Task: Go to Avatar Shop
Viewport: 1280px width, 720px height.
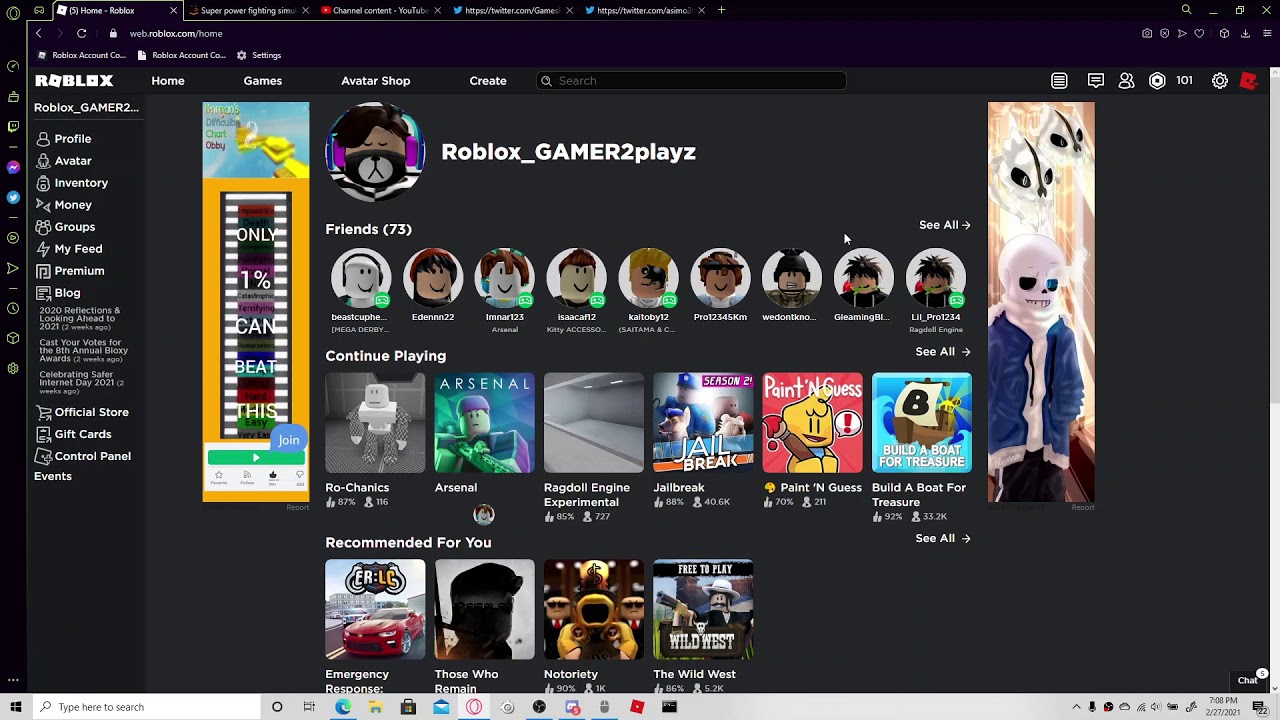Action: click(x=375, y=81)
